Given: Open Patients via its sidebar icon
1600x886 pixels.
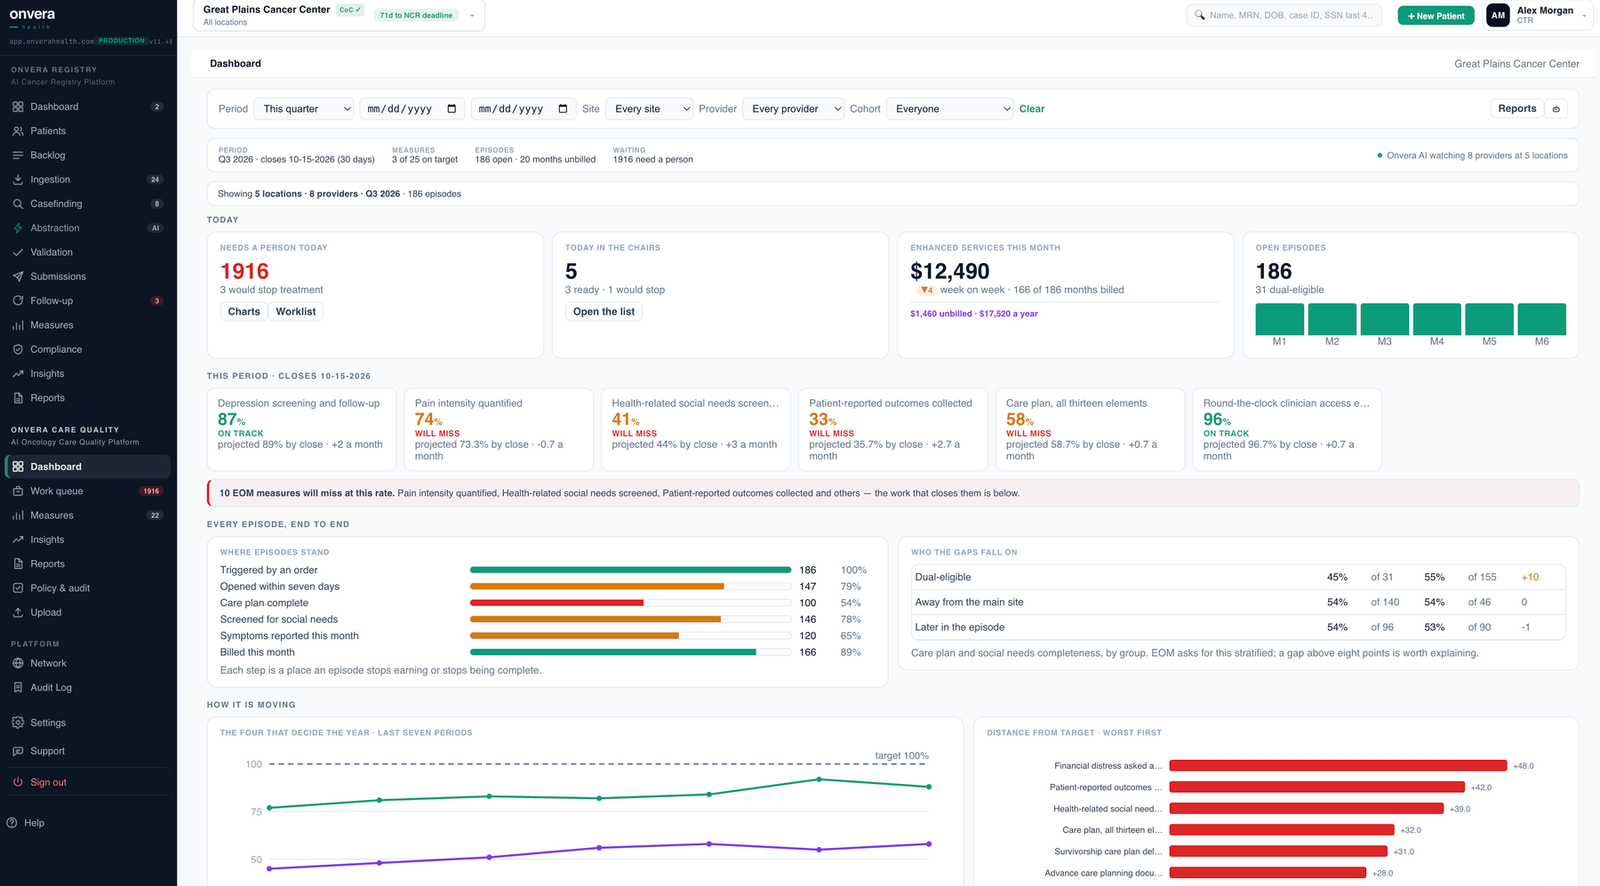Looking at the screenshot, I should coord(18,131).
